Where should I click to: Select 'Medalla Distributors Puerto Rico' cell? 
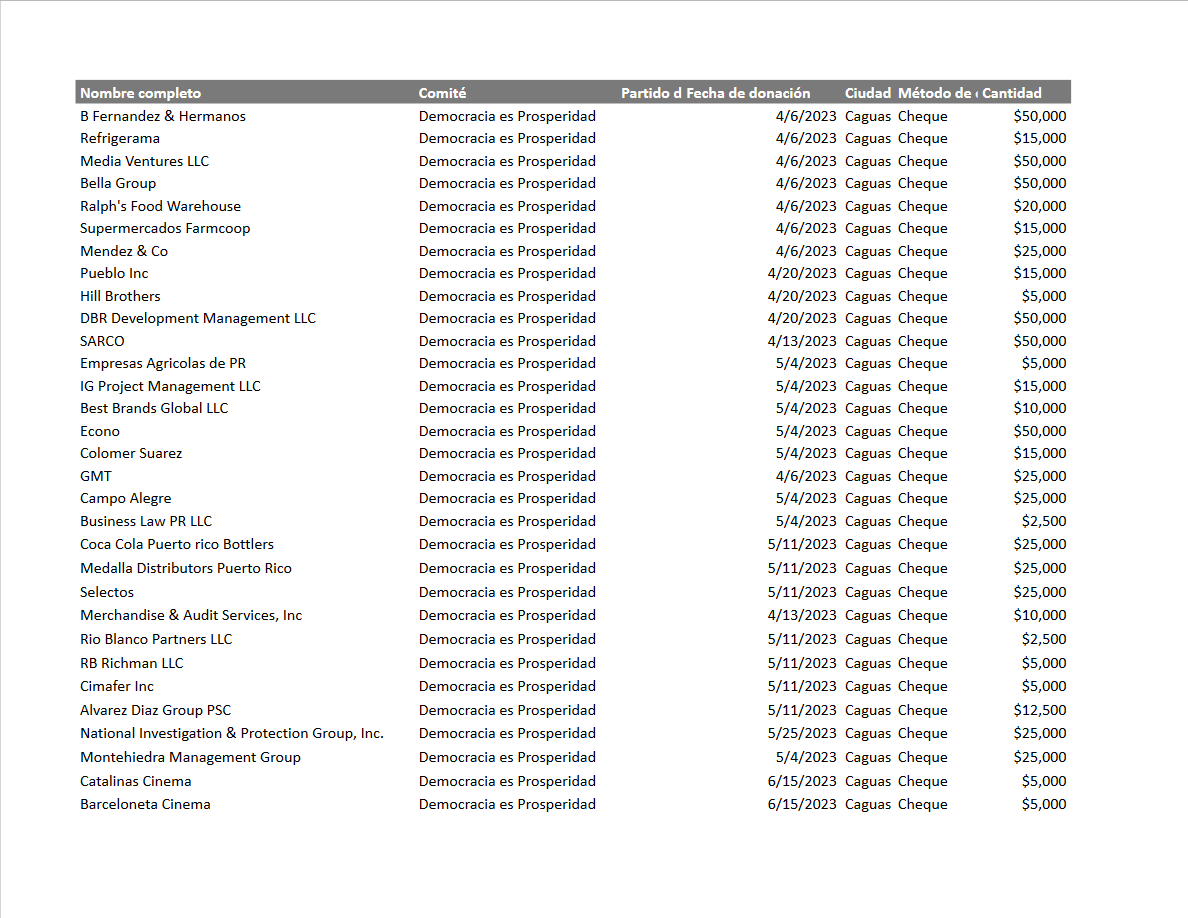pyautogui.click(x=186, y=568)
